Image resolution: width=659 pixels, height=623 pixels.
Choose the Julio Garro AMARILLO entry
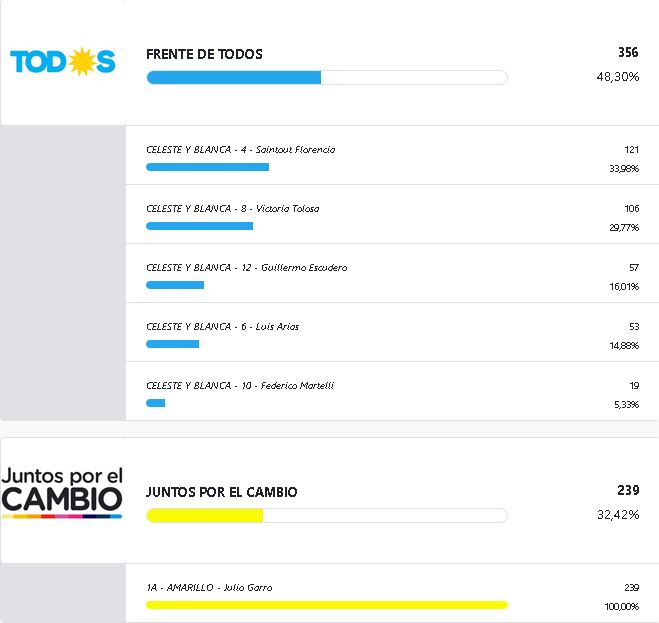pos(209,588)
